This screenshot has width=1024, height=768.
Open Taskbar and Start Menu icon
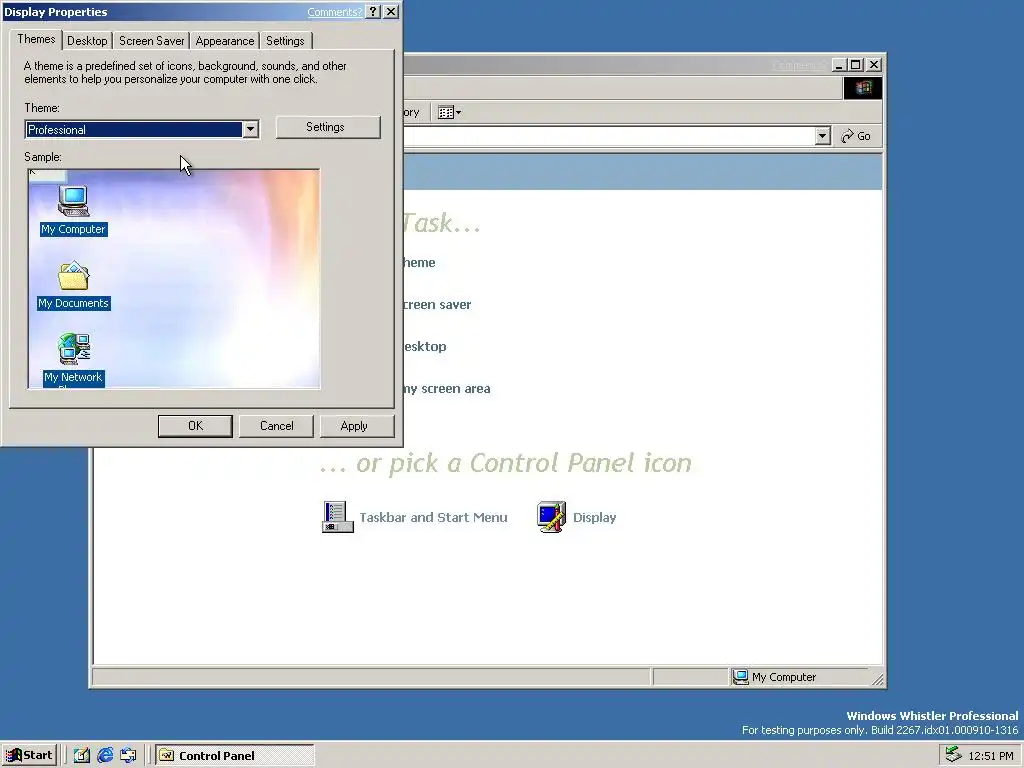point(338,517)
